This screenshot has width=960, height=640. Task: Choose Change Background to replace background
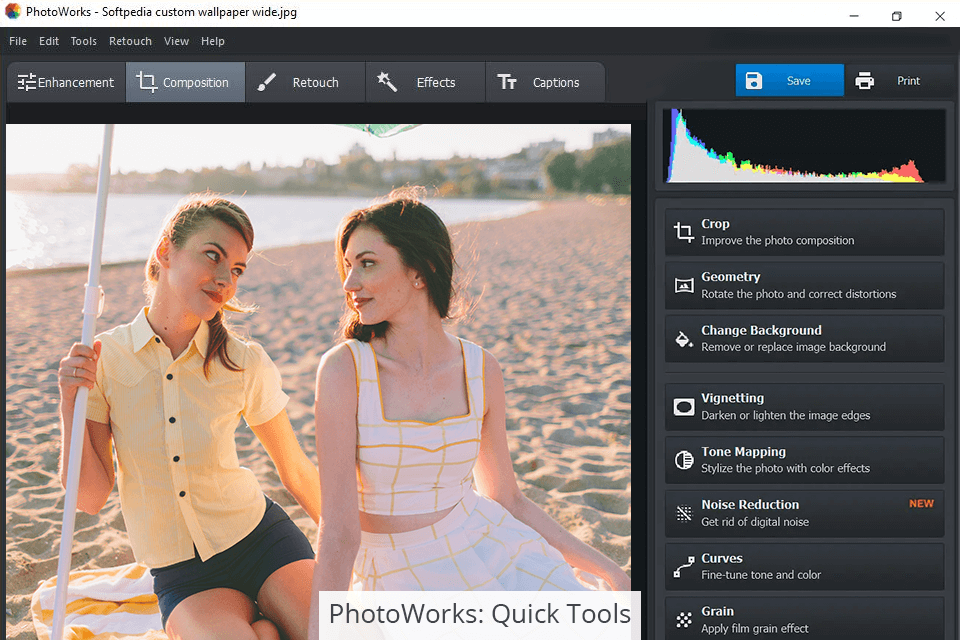[804, 339]
